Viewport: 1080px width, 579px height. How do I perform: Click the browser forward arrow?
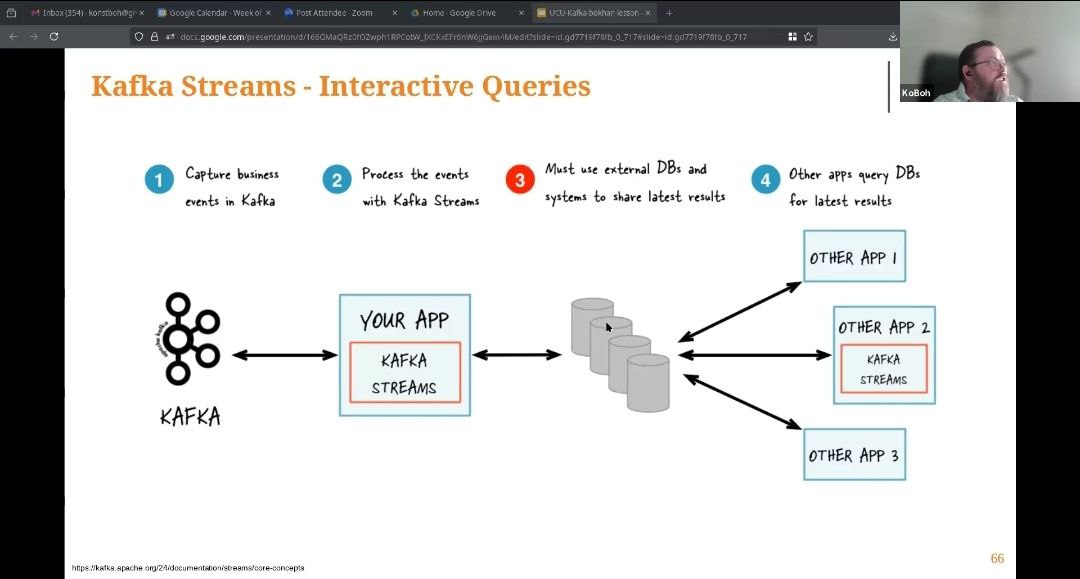pos(34,36)
